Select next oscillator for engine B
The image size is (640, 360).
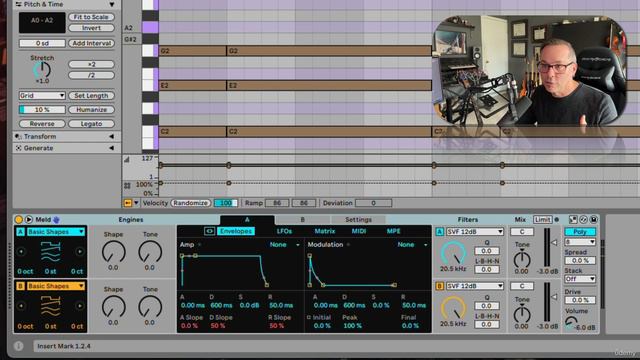(x=80, y=306)
